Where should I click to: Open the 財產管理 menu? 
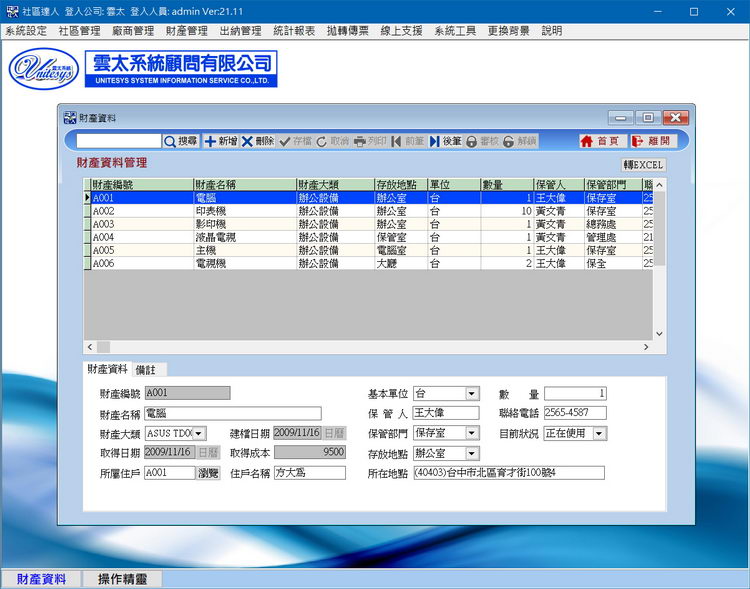[x=187, y=31]
